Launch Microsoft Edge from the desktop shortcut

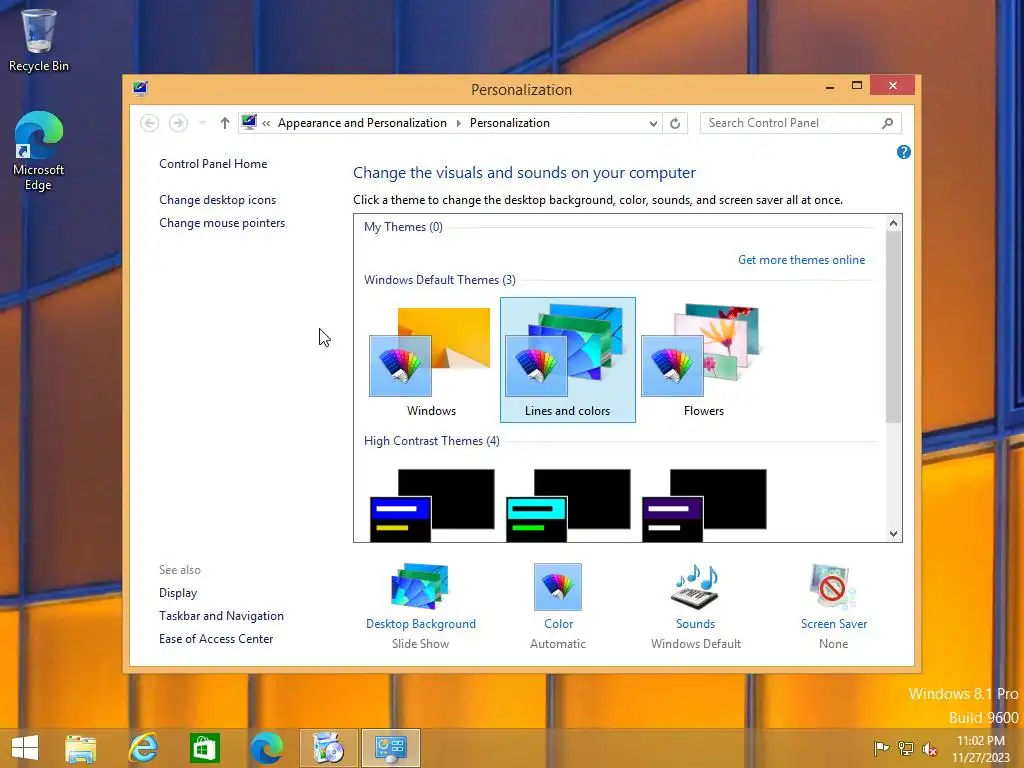tap(39, 152)
